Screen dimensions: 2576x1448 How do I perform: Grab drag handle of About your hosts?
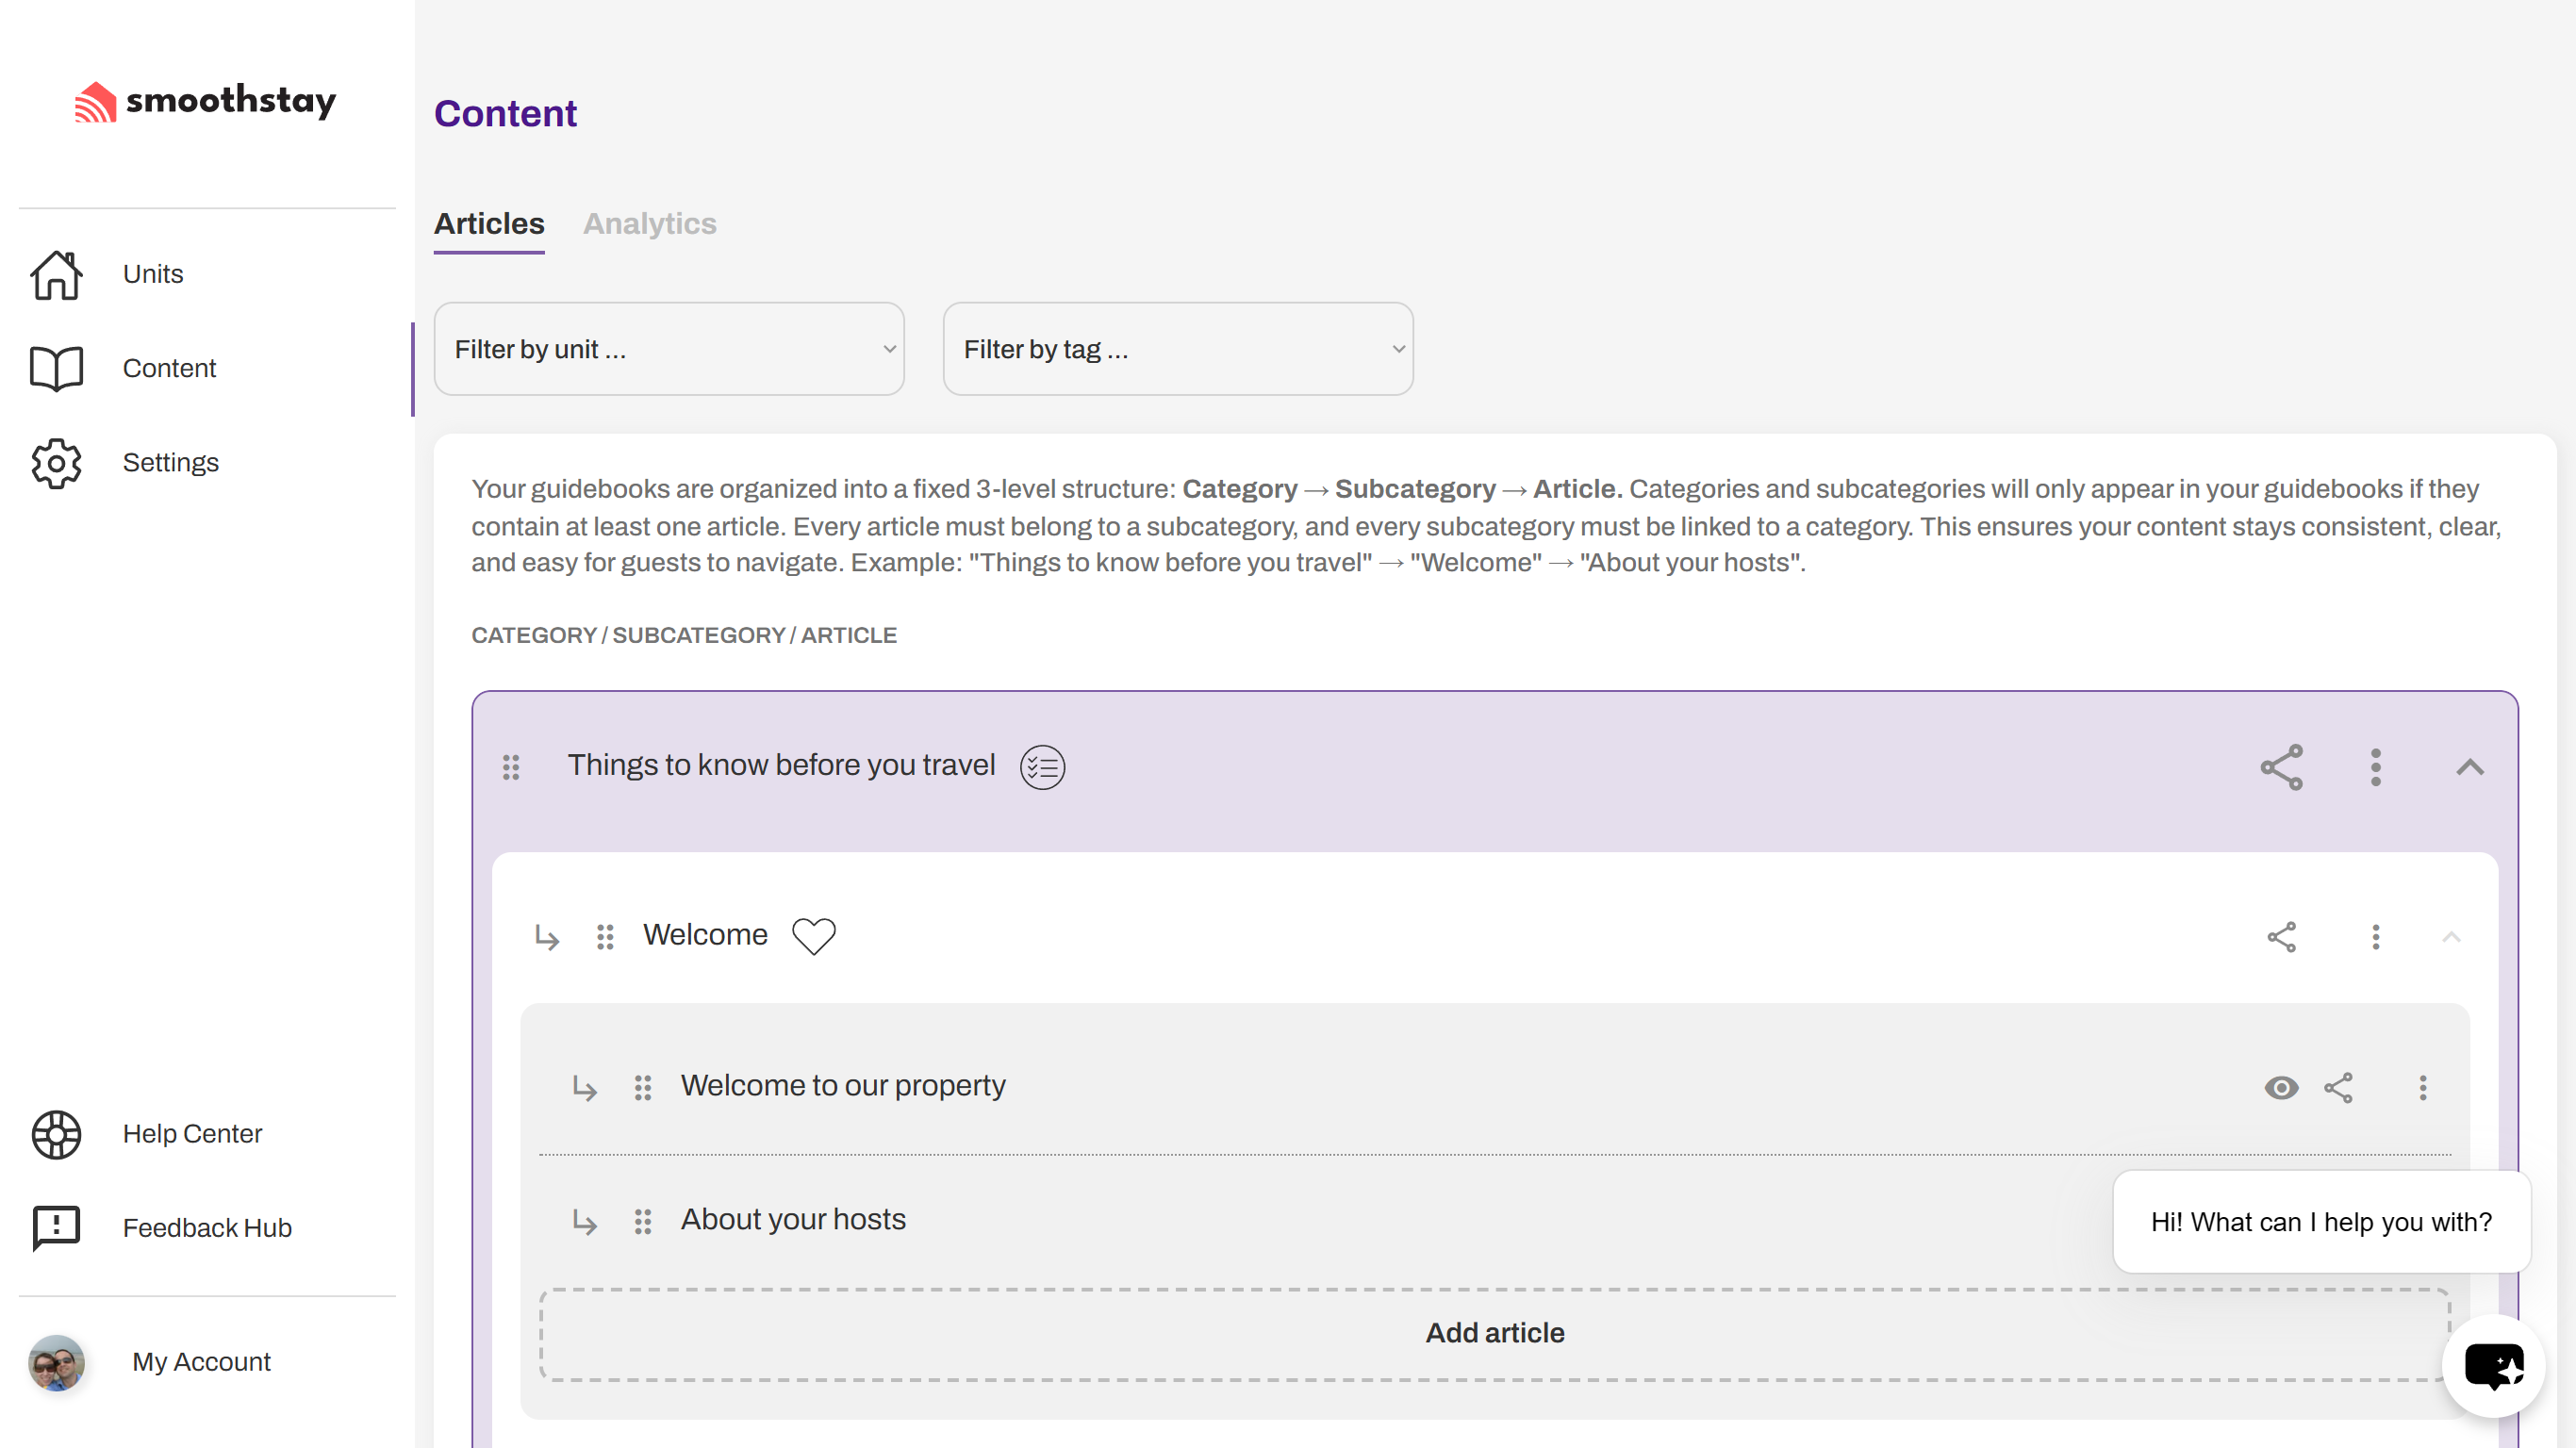pyautogui.click(x=643, y=1221)
